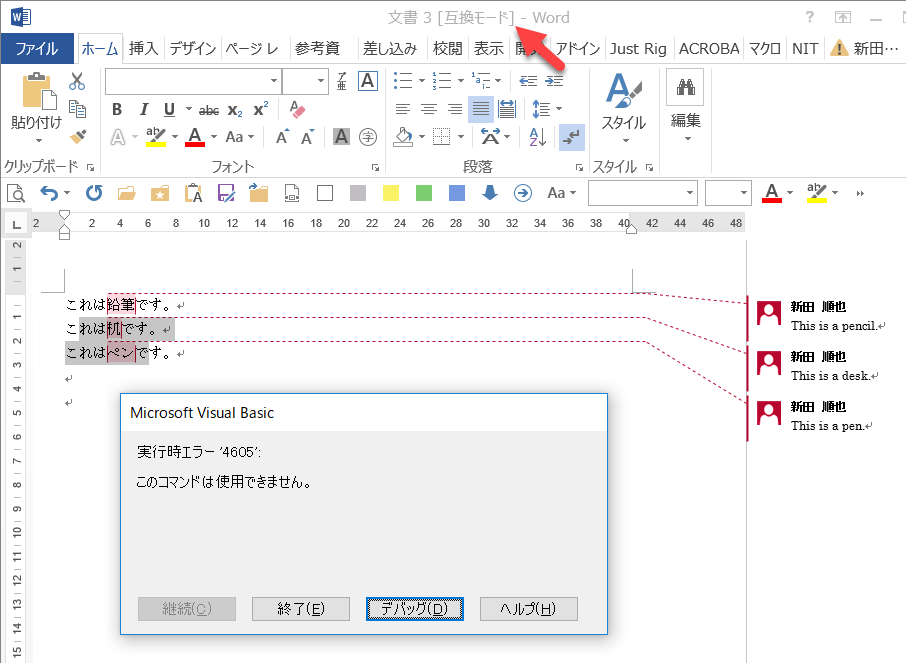Click the Clear Formatting eraser icon
Image resolution: width=906 pixels, height=663 pixels.
point(296,109)
